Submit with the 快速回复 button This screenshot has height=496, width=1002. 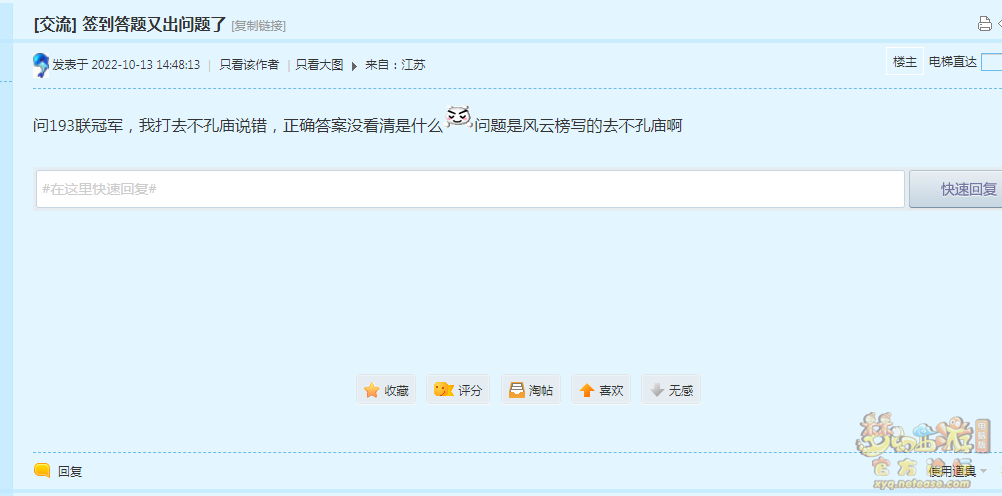click(x=955, y=189)
